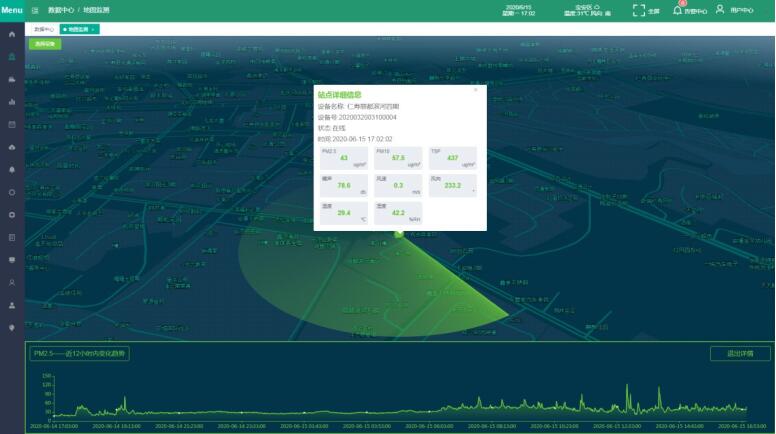776x434 pixels.
Task: Click the document icon in sidebar
Action: [x=12, y=237]
